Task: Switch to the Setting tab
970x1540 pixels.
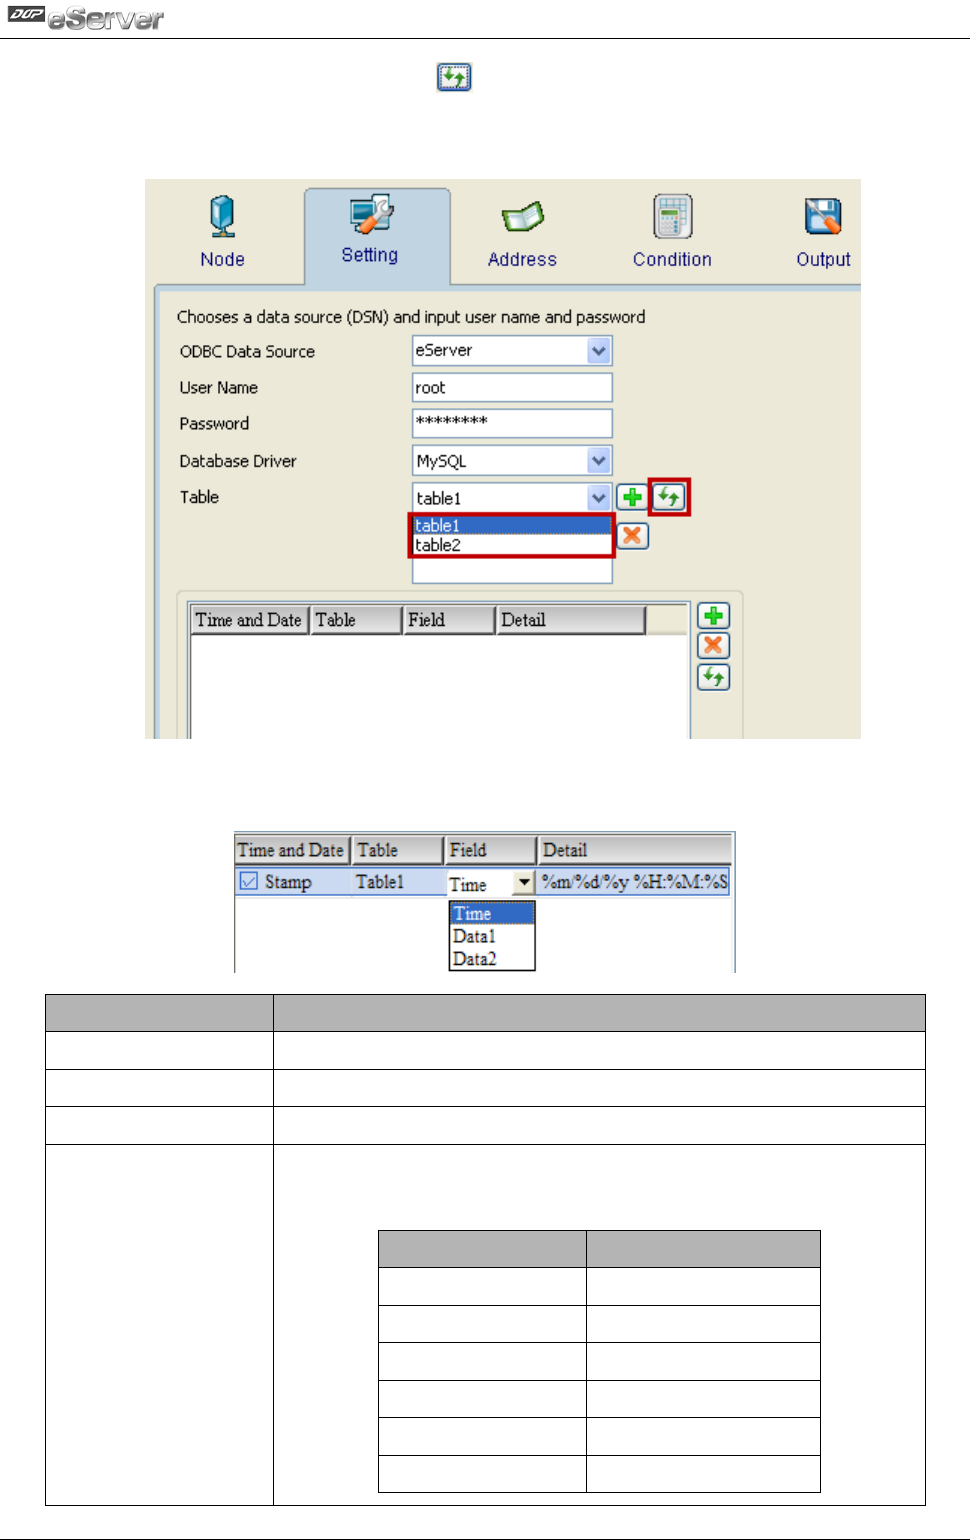Action: pyautogui.click(x=377, y=236)
